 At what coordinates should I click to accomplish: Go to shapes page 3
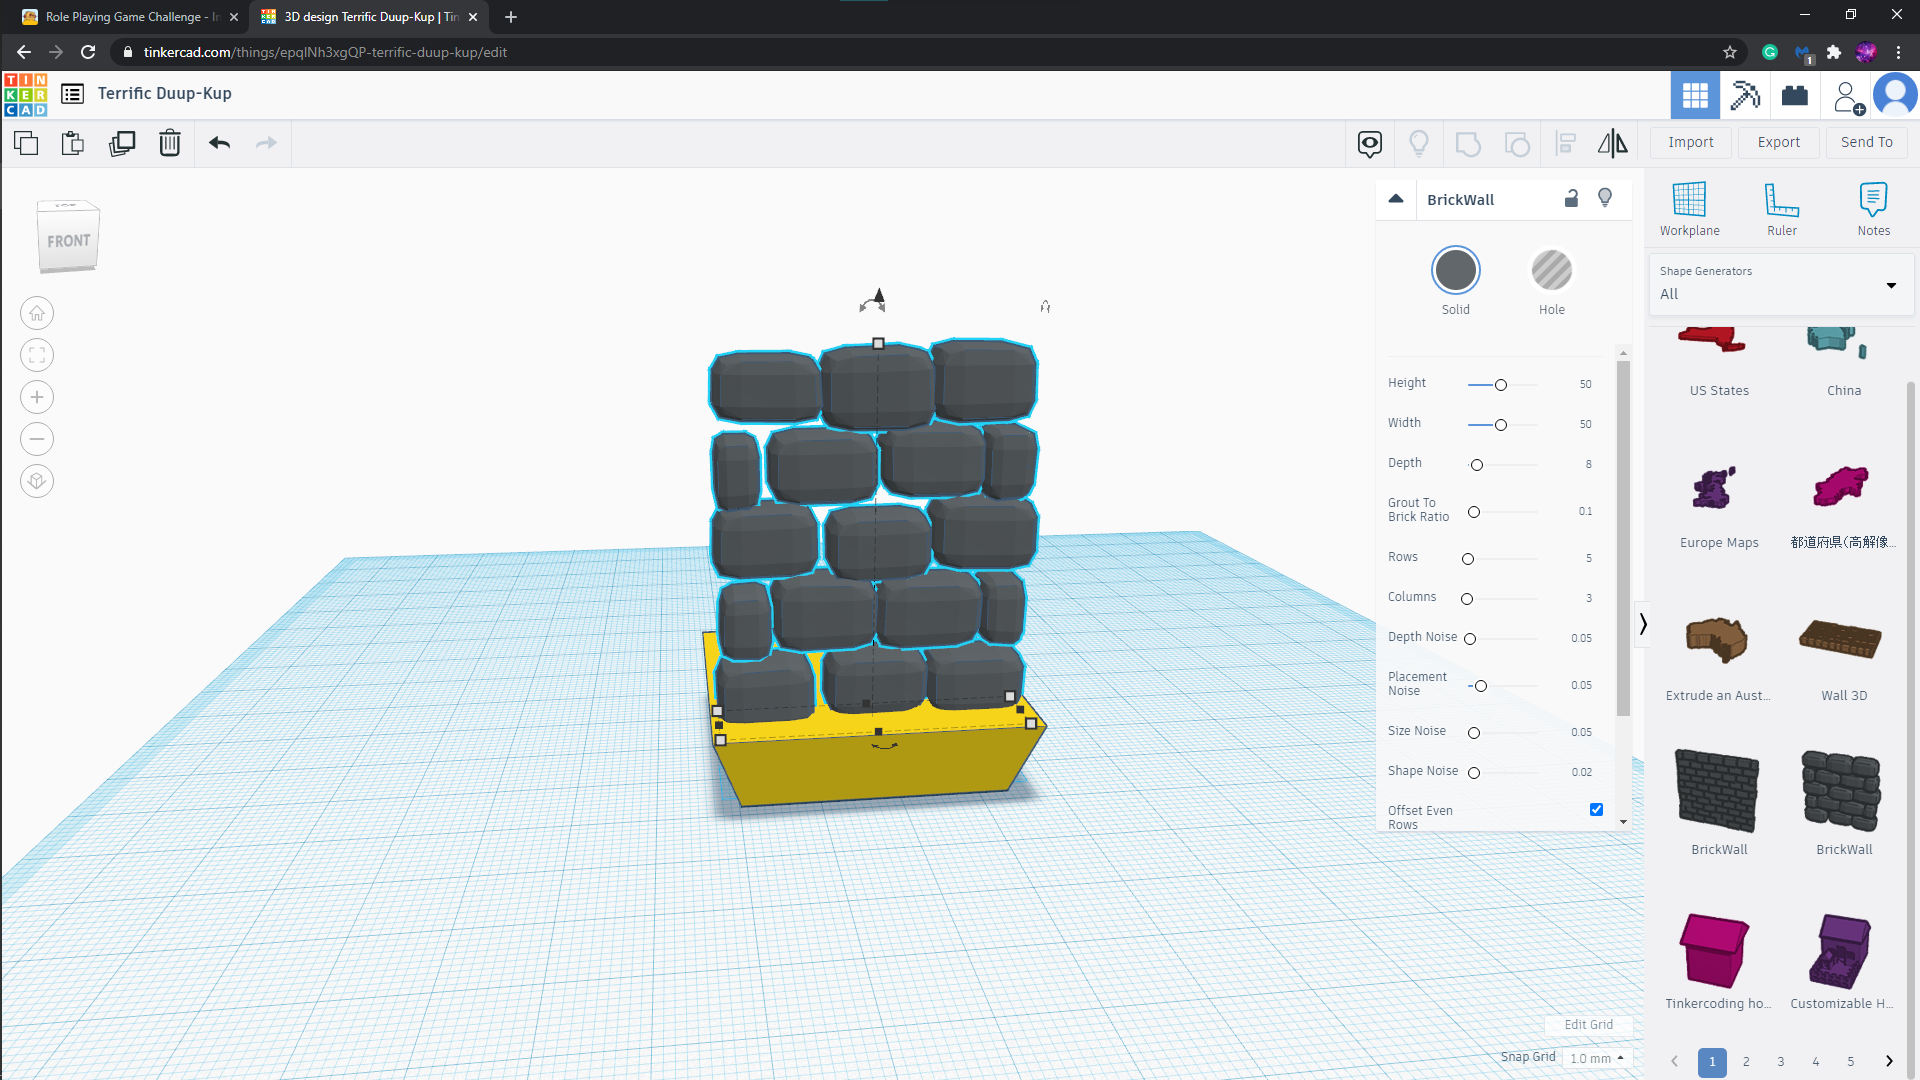(1781, 1062)
